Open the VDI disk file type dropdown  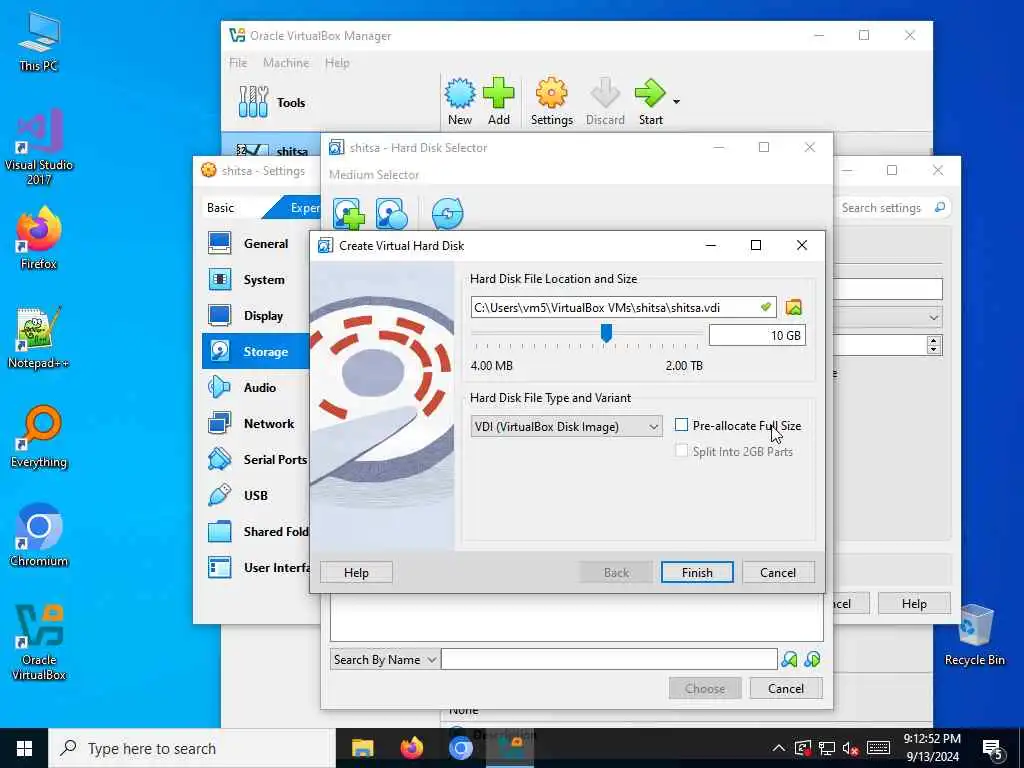(566, 426)
